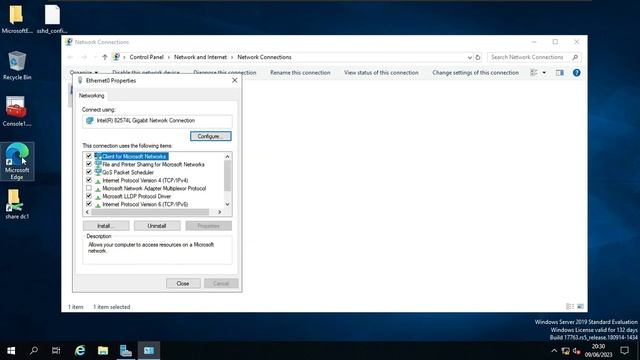Image resolution: width=640 pixels, height=360 pixels.
Task: Uncheck QoS Packet Scheduler checkbox
Action: 89,172
